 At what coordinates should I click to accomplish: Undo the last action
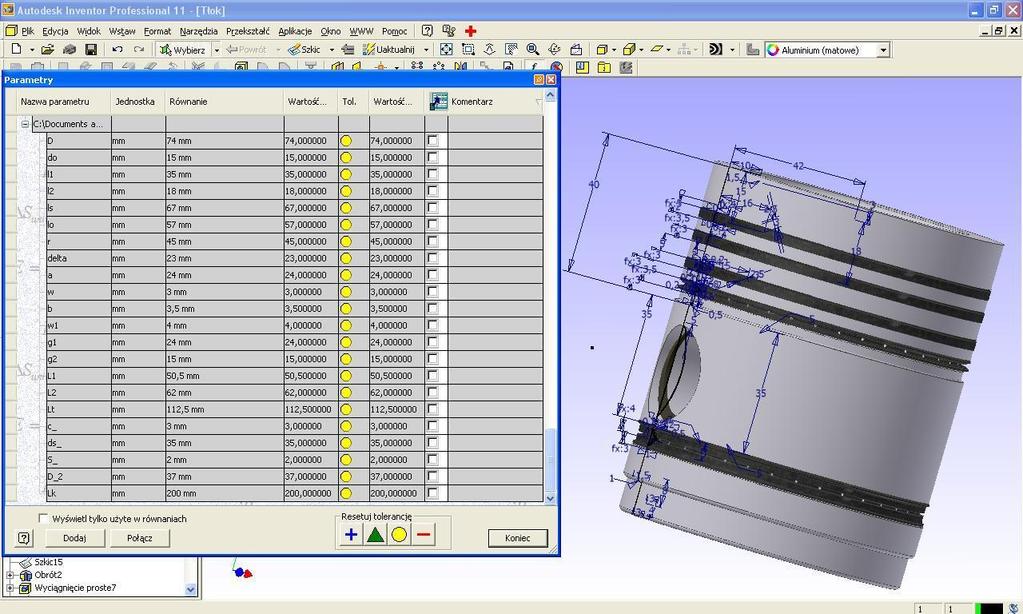pos(117,50)
